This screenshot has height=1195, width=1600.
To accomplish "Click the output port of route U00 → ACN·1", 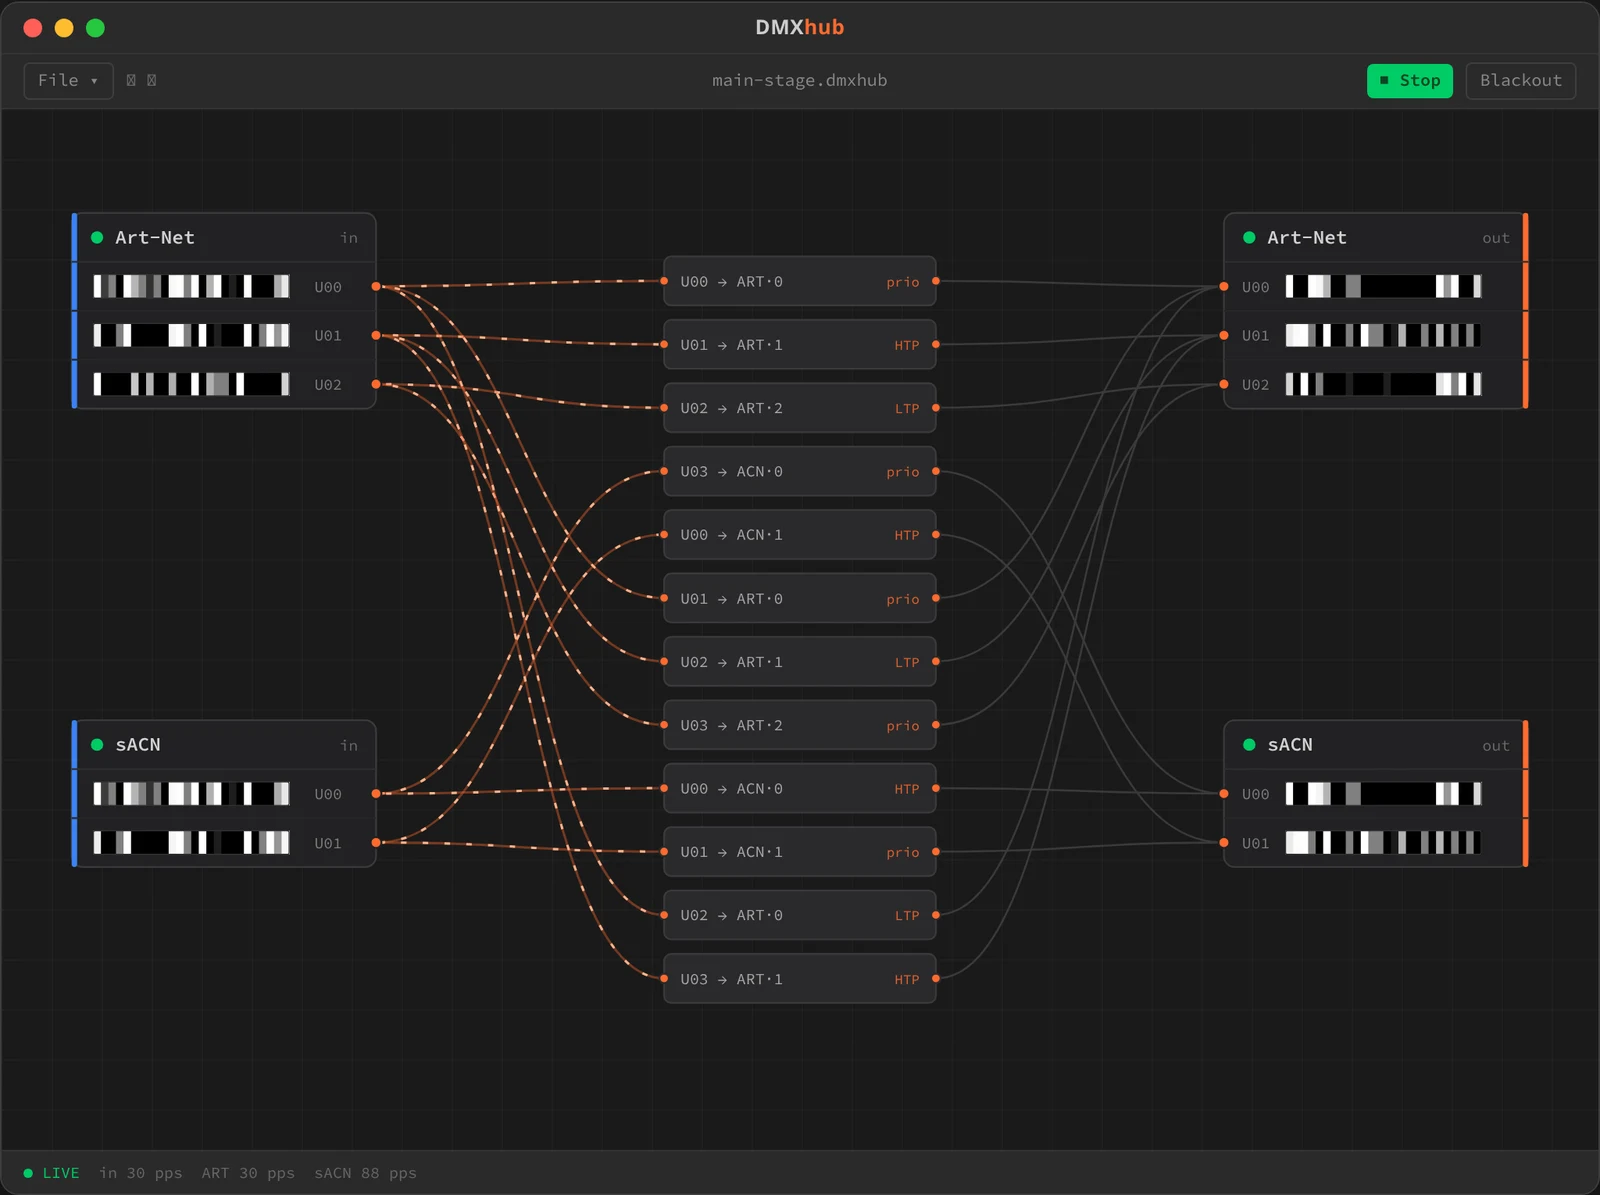I will point(936,535).
